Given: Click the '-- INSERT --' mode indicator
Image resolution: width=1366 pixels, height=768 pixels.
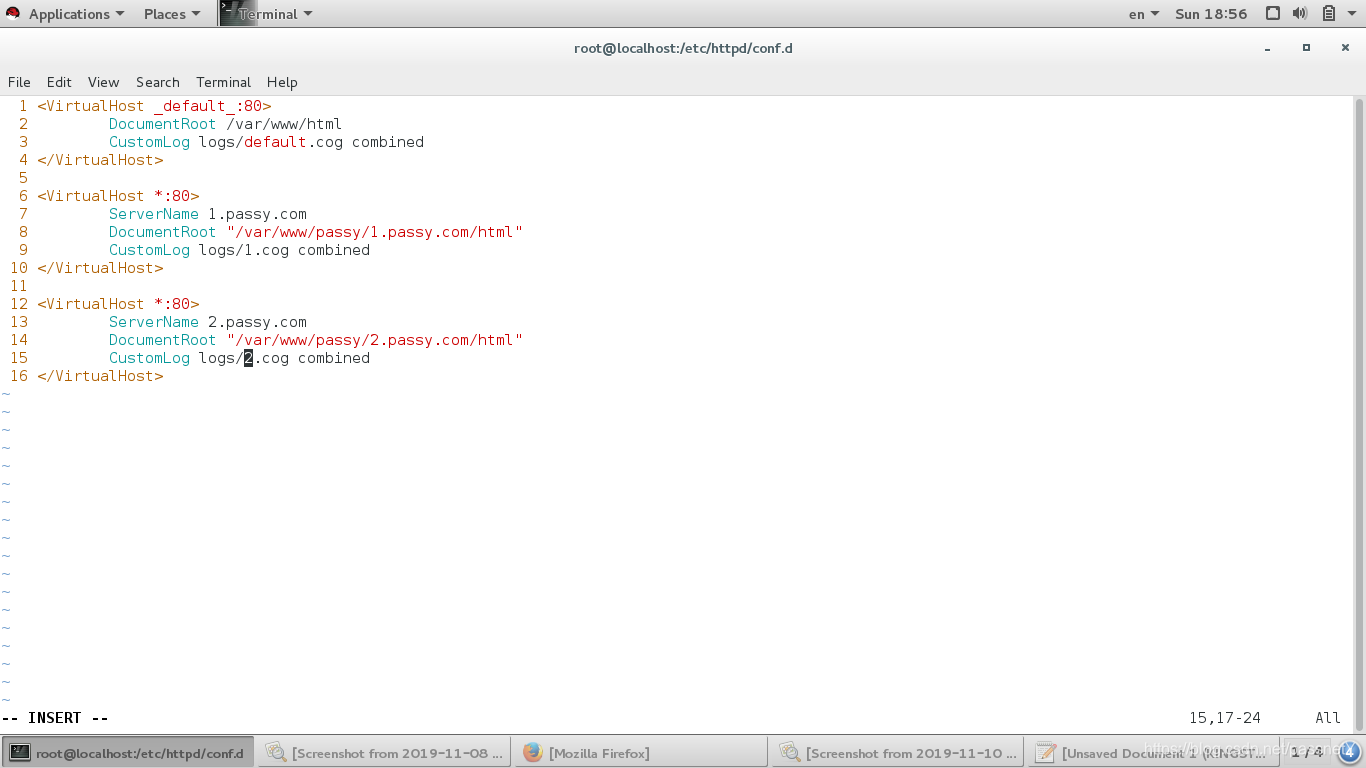Looking at the screenshot, I should click(x=55, y=718).
